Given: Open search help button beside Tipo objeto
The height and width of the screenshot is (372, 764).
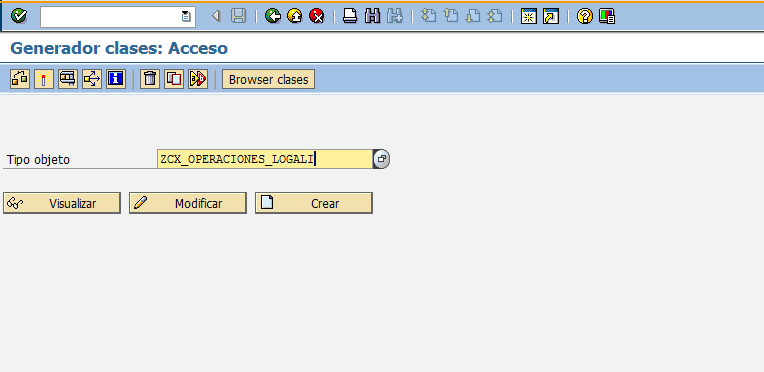Looking at the screenshot, I should pyautogui.click(x=381, y=159).
